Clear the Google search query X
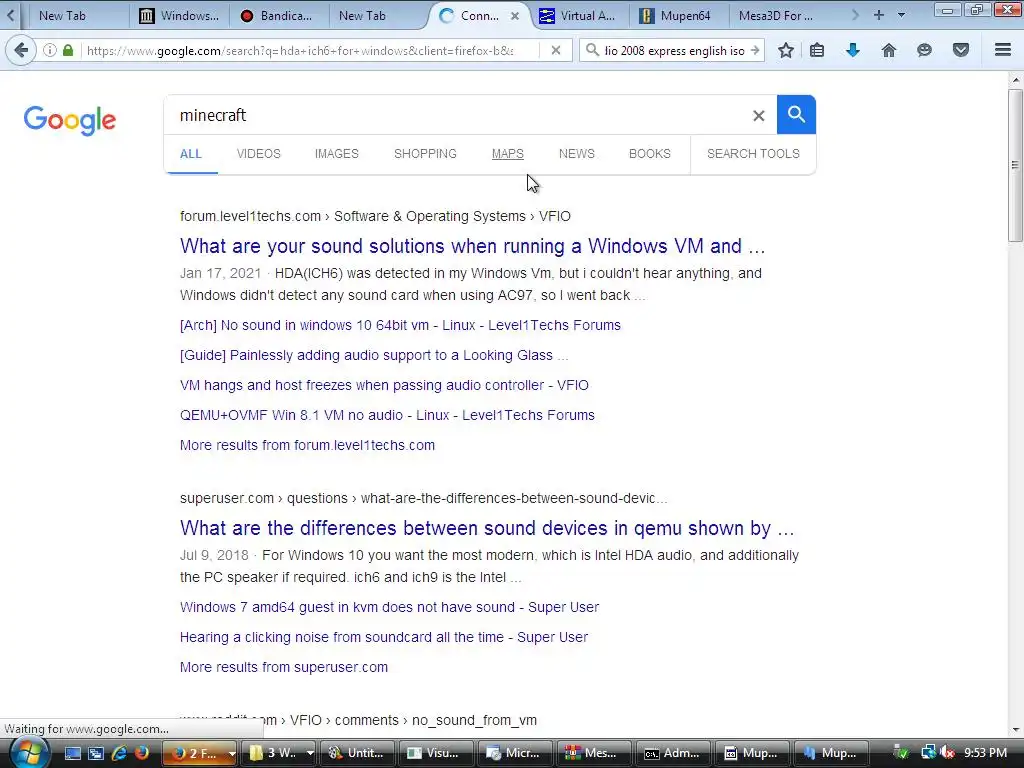1024x768 pixels. 758,116
